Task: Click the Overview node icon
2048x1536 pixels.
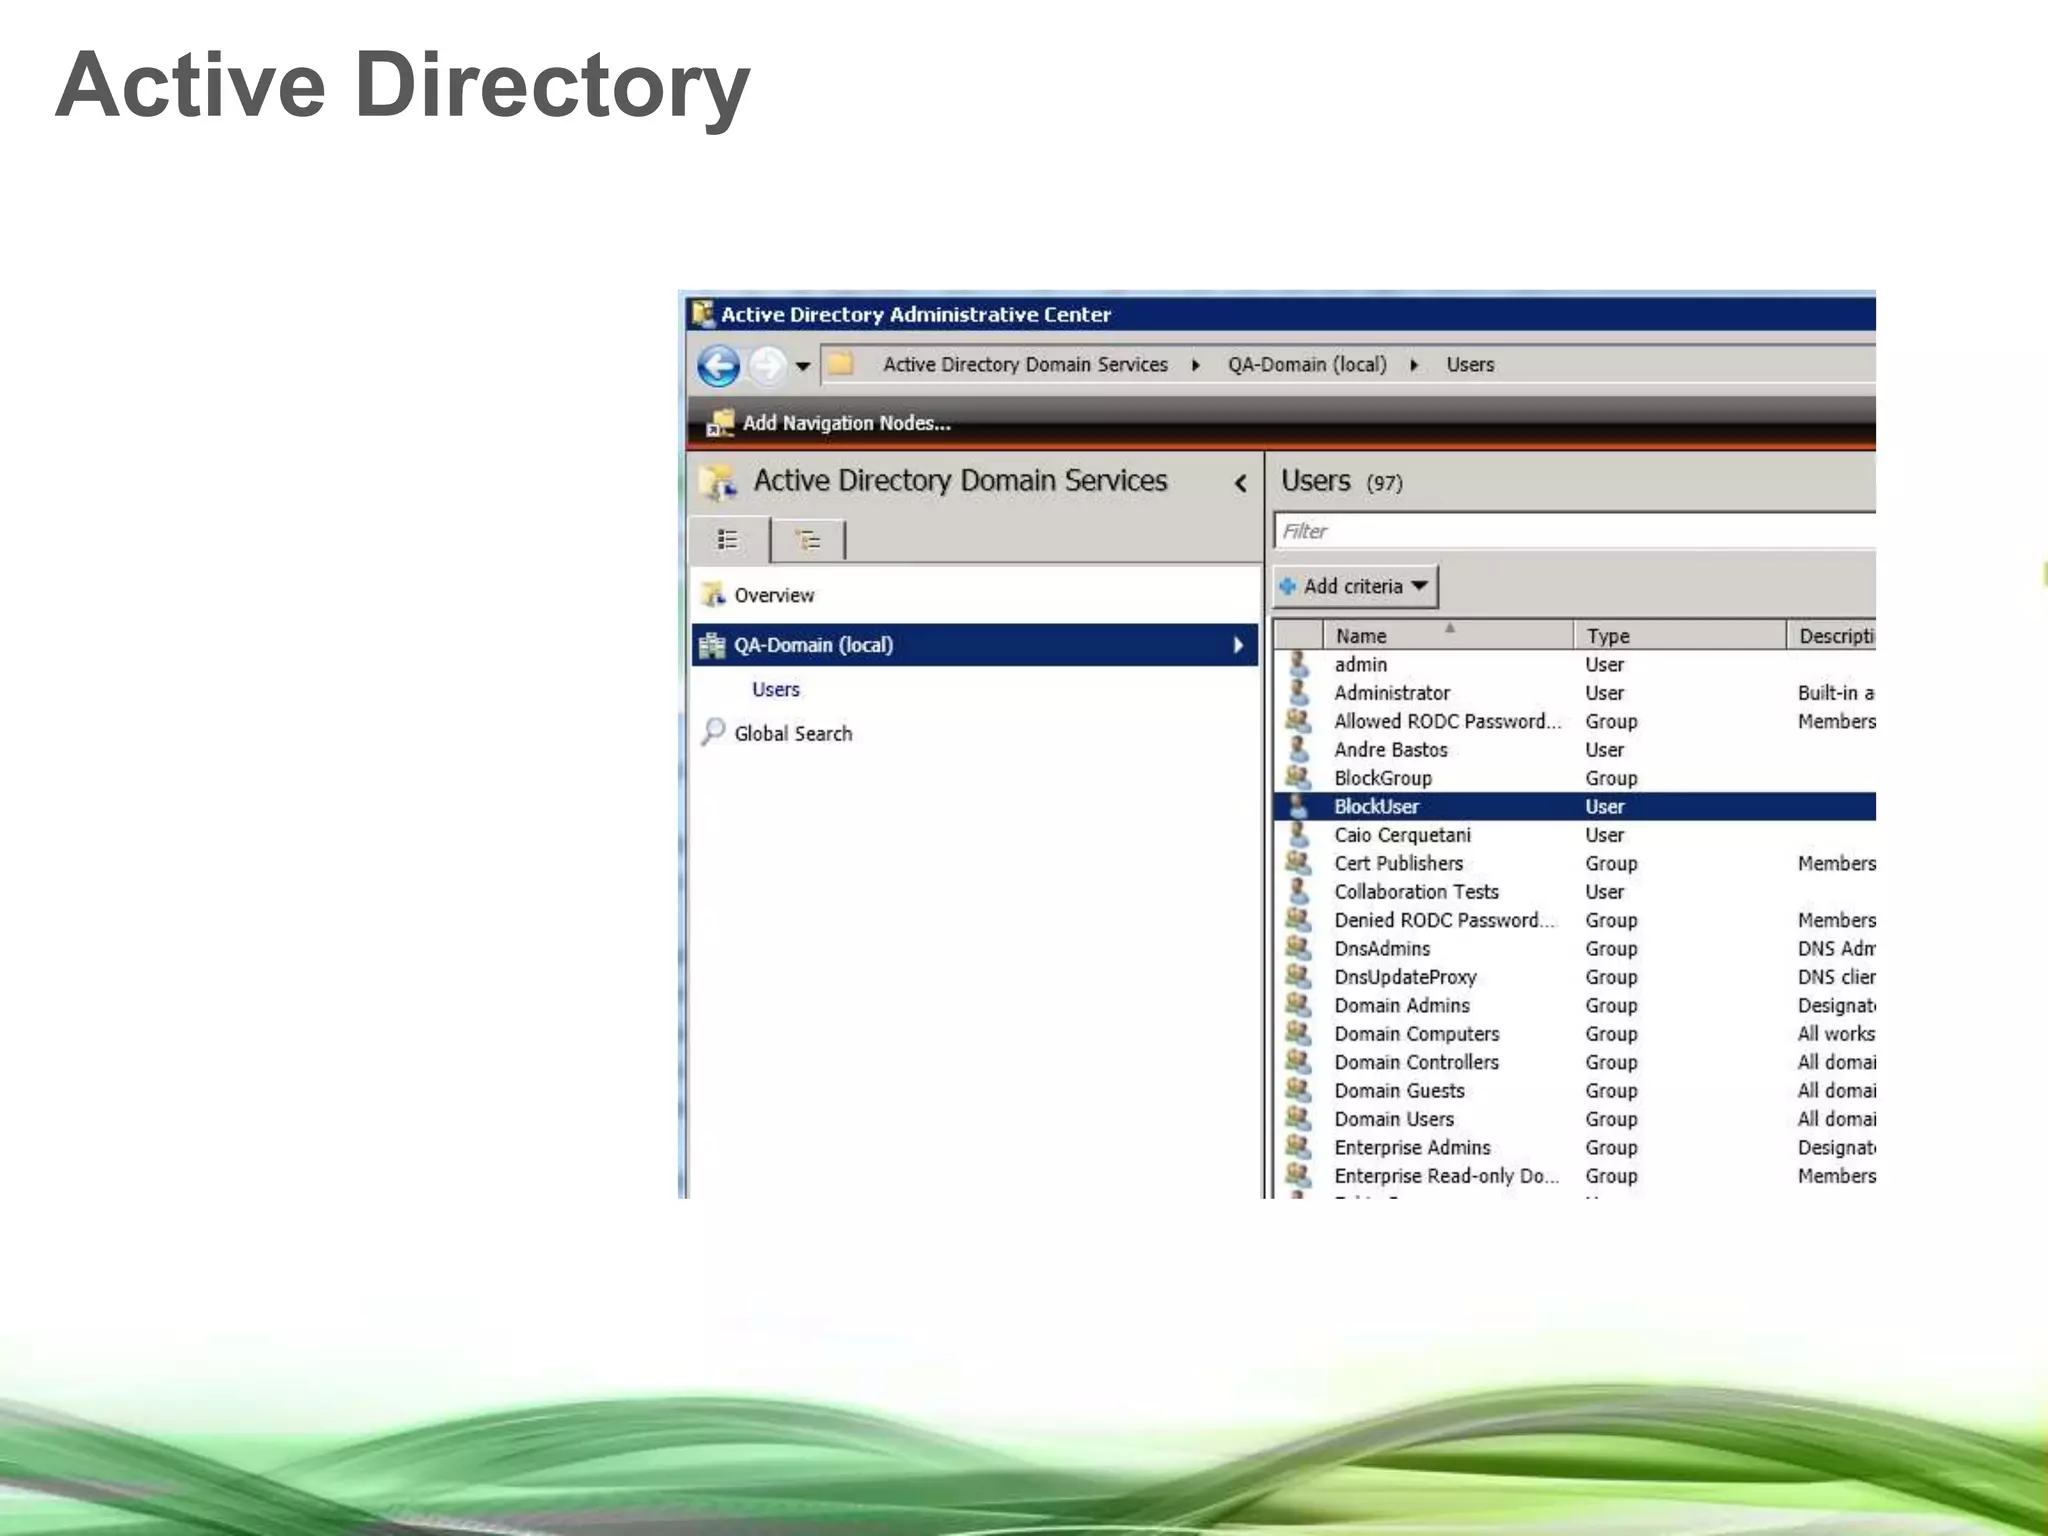Action: click(x=713, y=595)
